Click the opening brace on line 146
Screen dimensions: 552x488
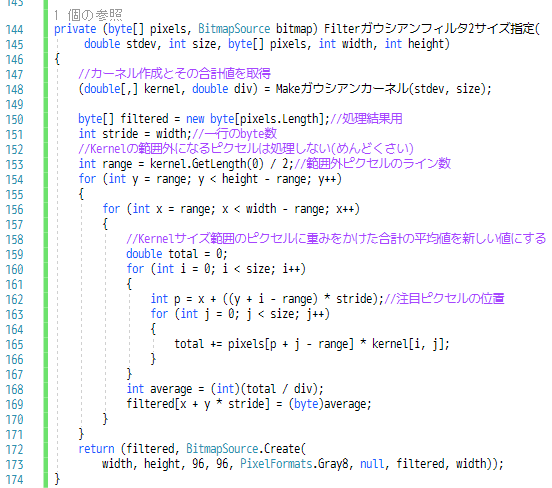coord(57,59)
